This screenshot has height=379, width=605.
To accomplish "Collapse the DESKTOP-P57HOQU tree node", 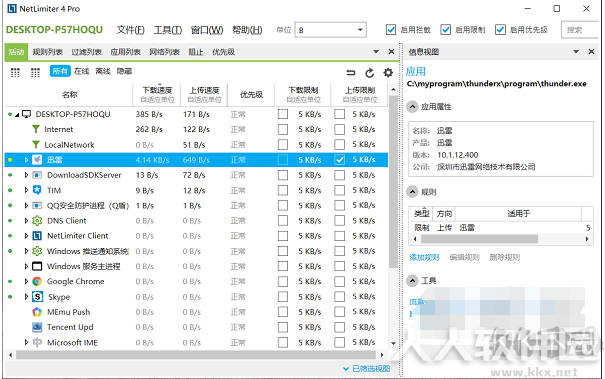I will pos(17,115).
